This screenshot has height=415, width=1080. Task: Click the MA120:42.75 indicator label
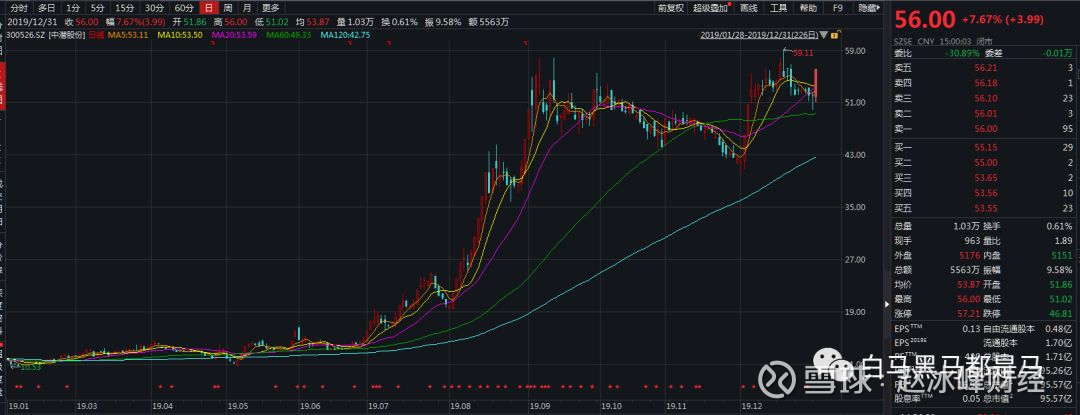pyautogui.click(x=345, y=34)
